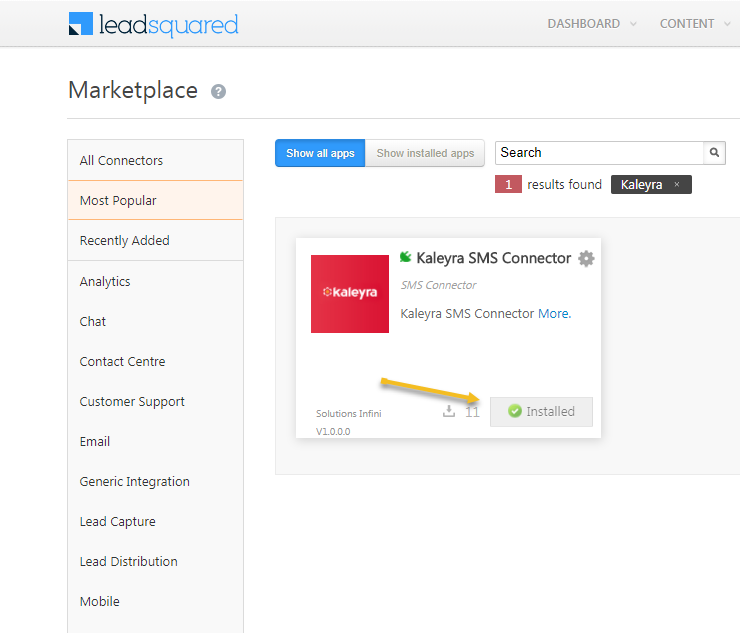Screen dimensions: 740x633
Task: Open the Analytics category
Action: (155, 281)
